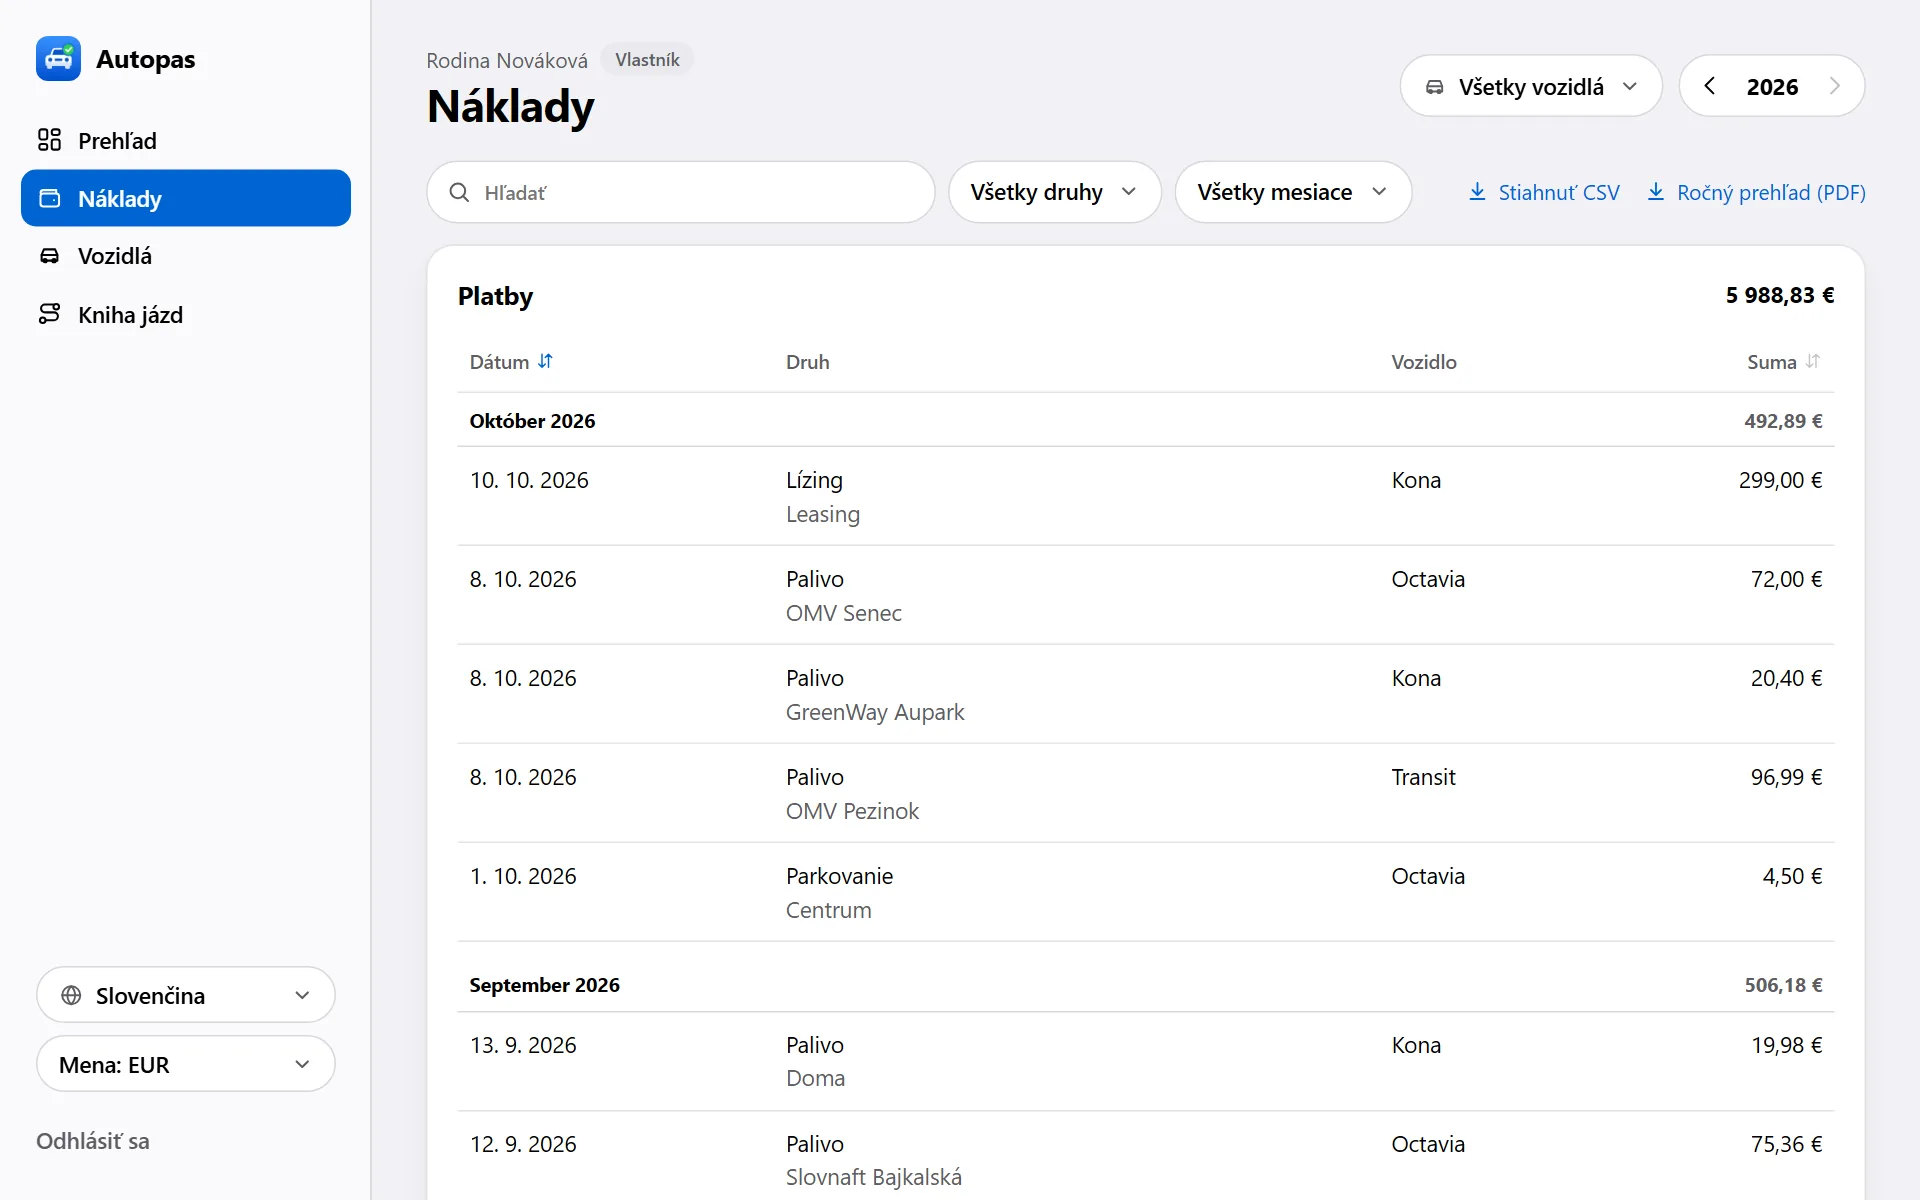Image resolution: width=1920 pixels, height=1200 pixels.
Task: Click the Transit vehicle cell
Action: pos(1423,777)
